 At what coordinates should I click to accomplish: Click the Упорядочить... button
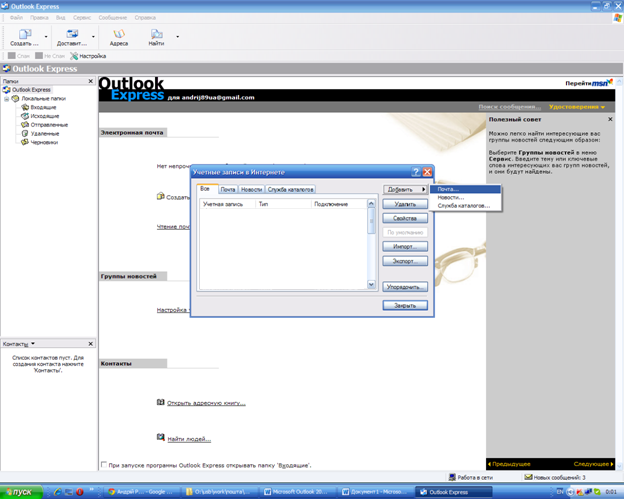click(x=405, y=287)
